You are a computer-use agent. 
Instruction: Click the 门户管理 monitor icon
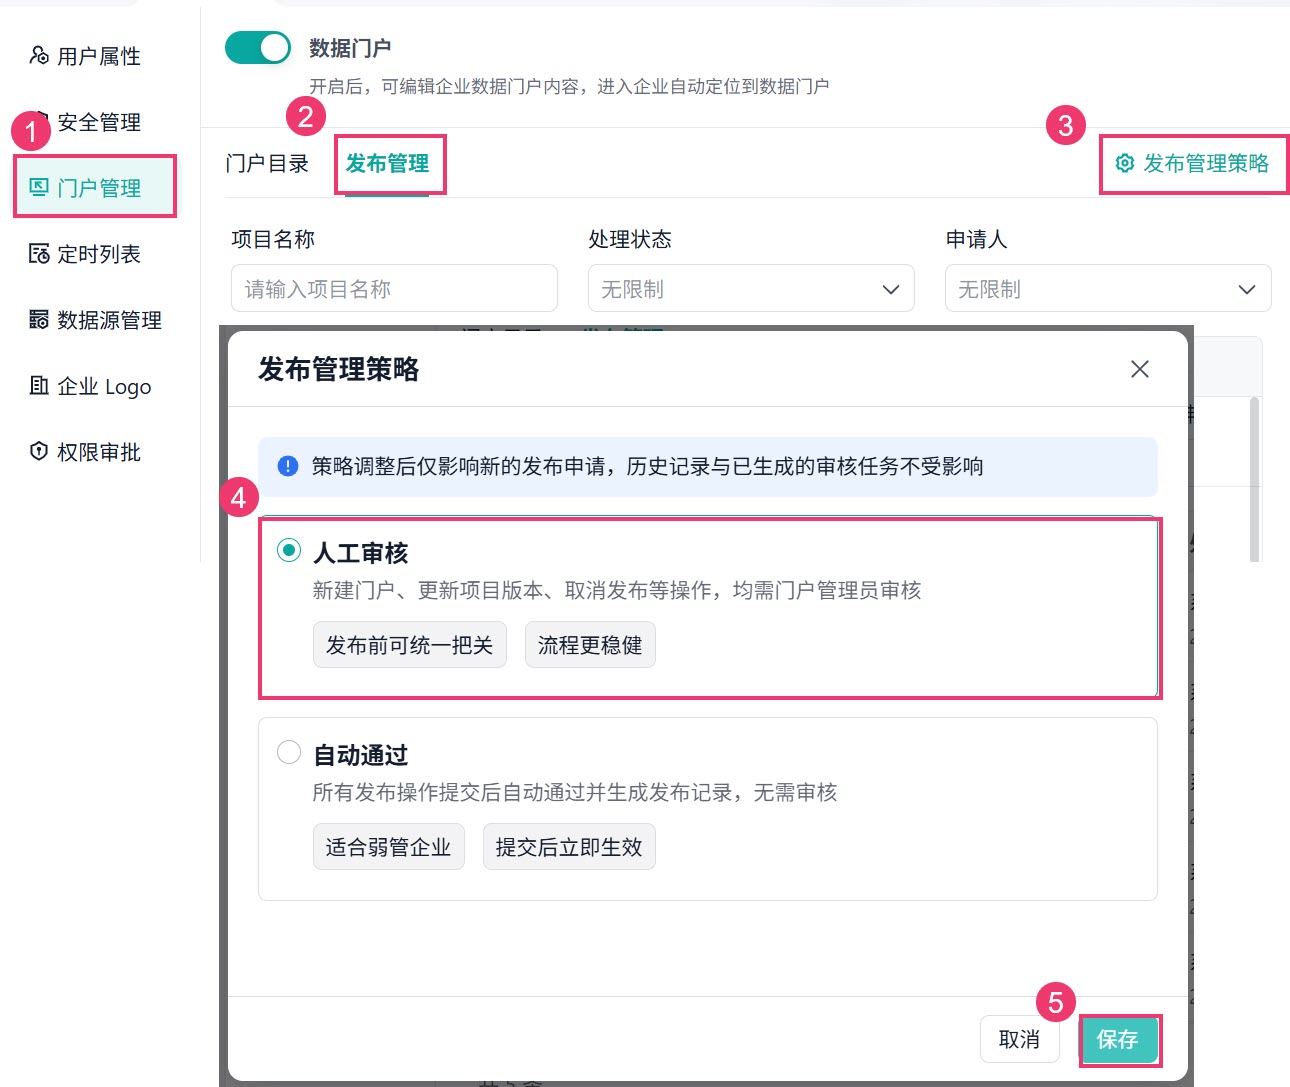point(39,188)
